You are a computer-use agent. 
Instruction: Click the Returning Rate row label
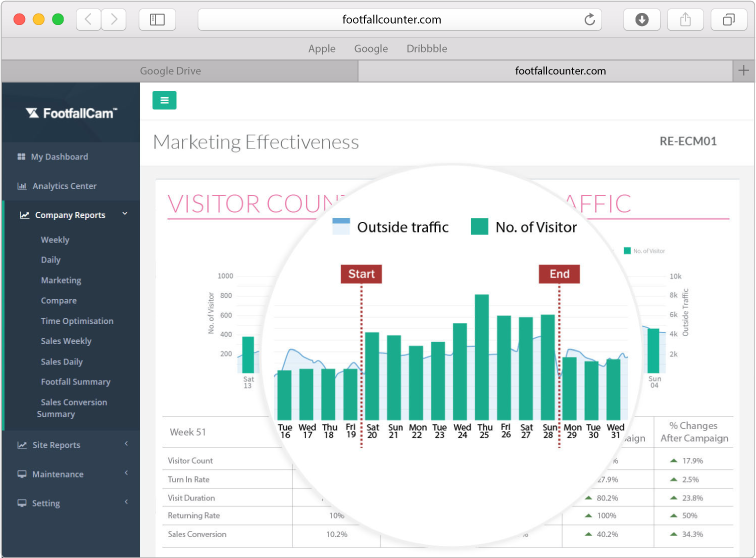click(x=194, y=516)
